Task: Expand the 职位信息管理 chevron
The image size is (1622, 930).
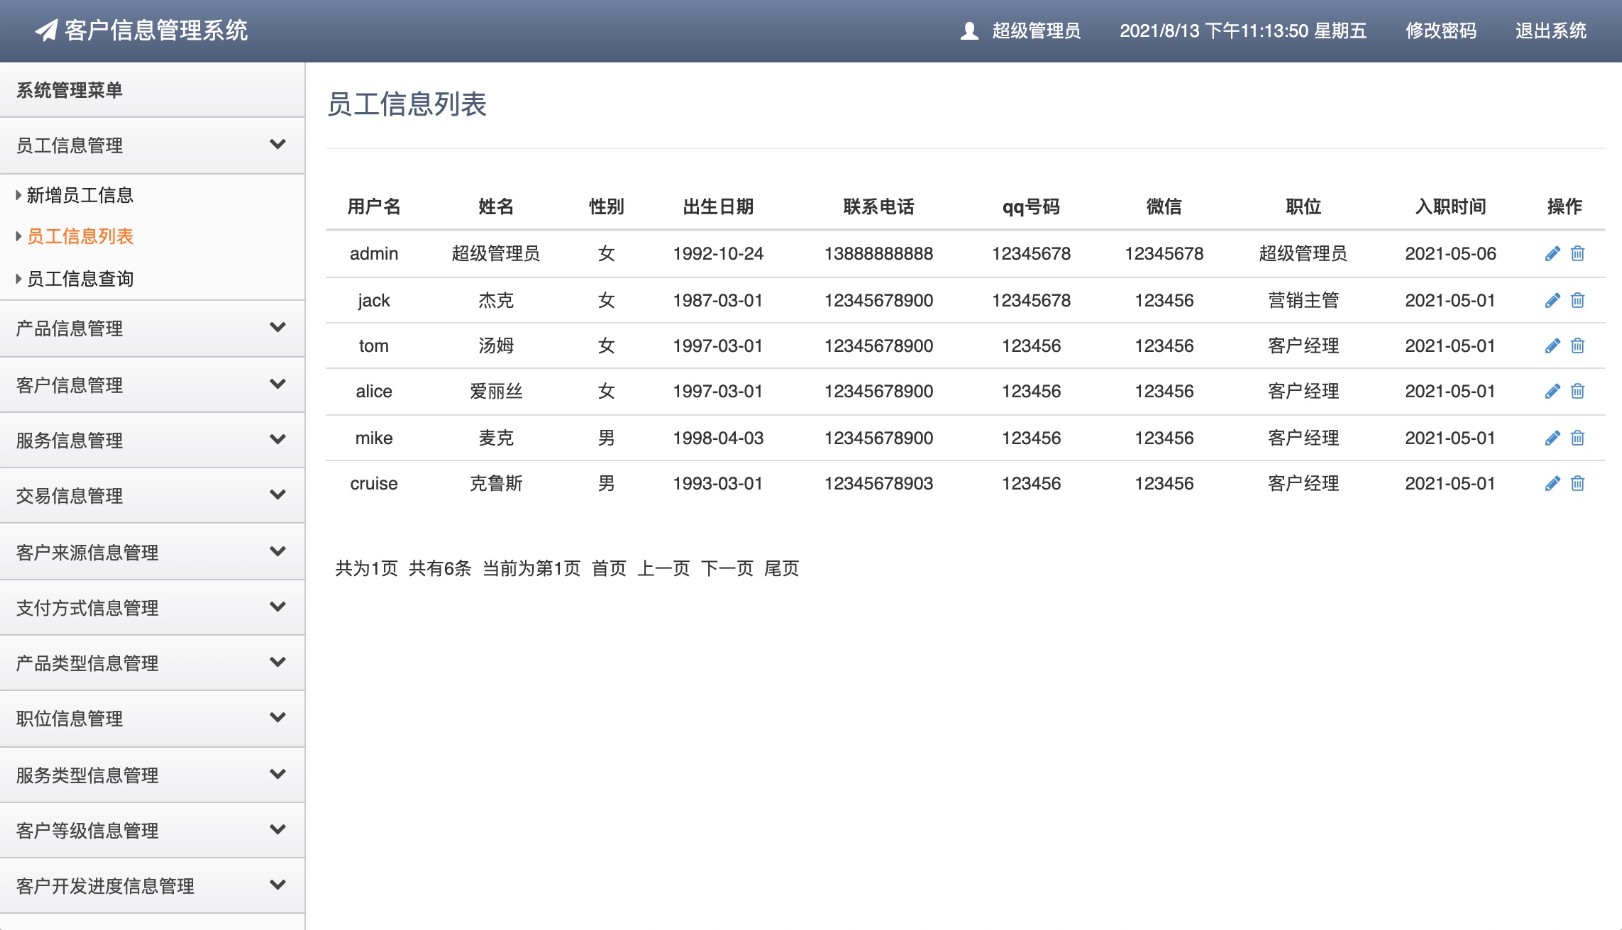Action: click(x=278, y=718)
